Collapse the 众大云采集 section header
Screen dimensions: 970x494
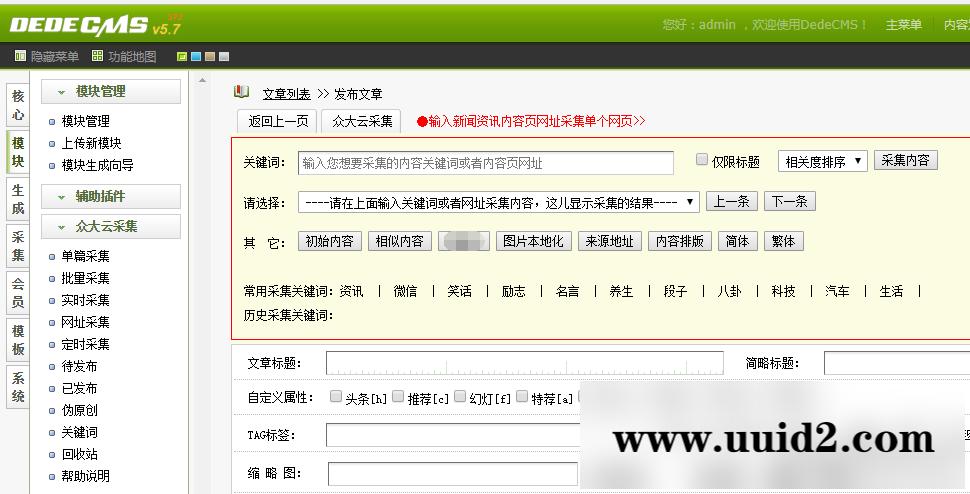click(x=111, y=226)
